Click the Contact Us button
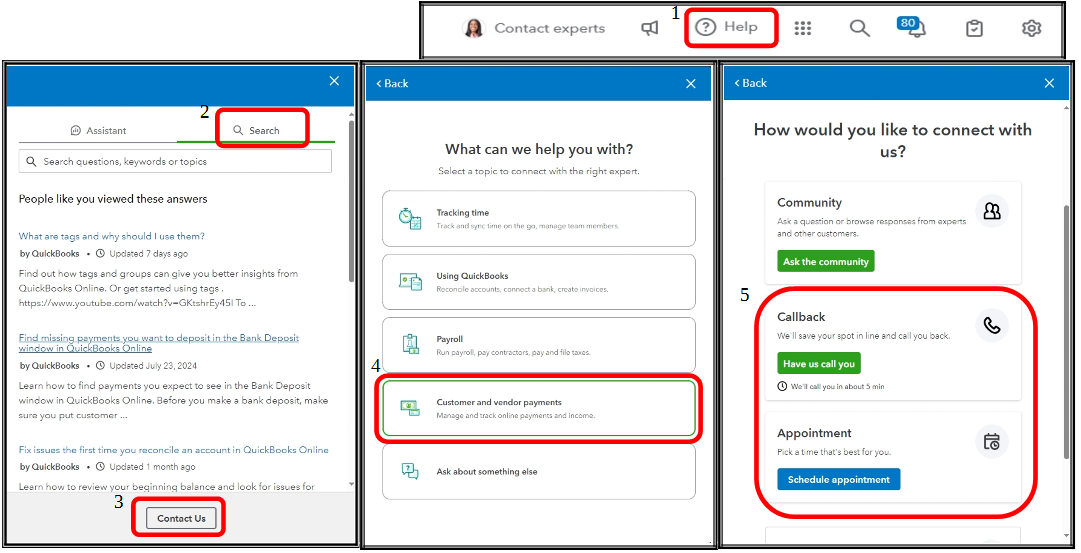 181,519
